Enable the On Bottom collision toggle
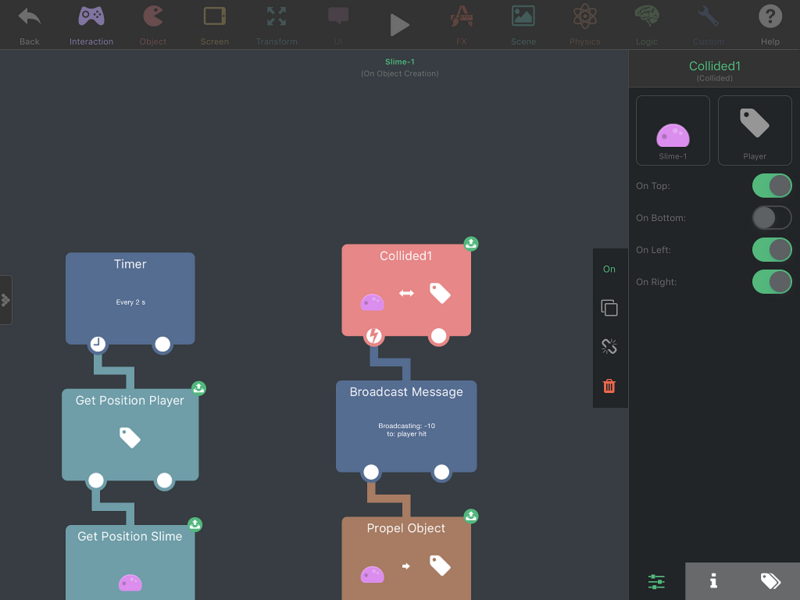The height and width of the screenshot is (600, 800). [x=771, y=218]
